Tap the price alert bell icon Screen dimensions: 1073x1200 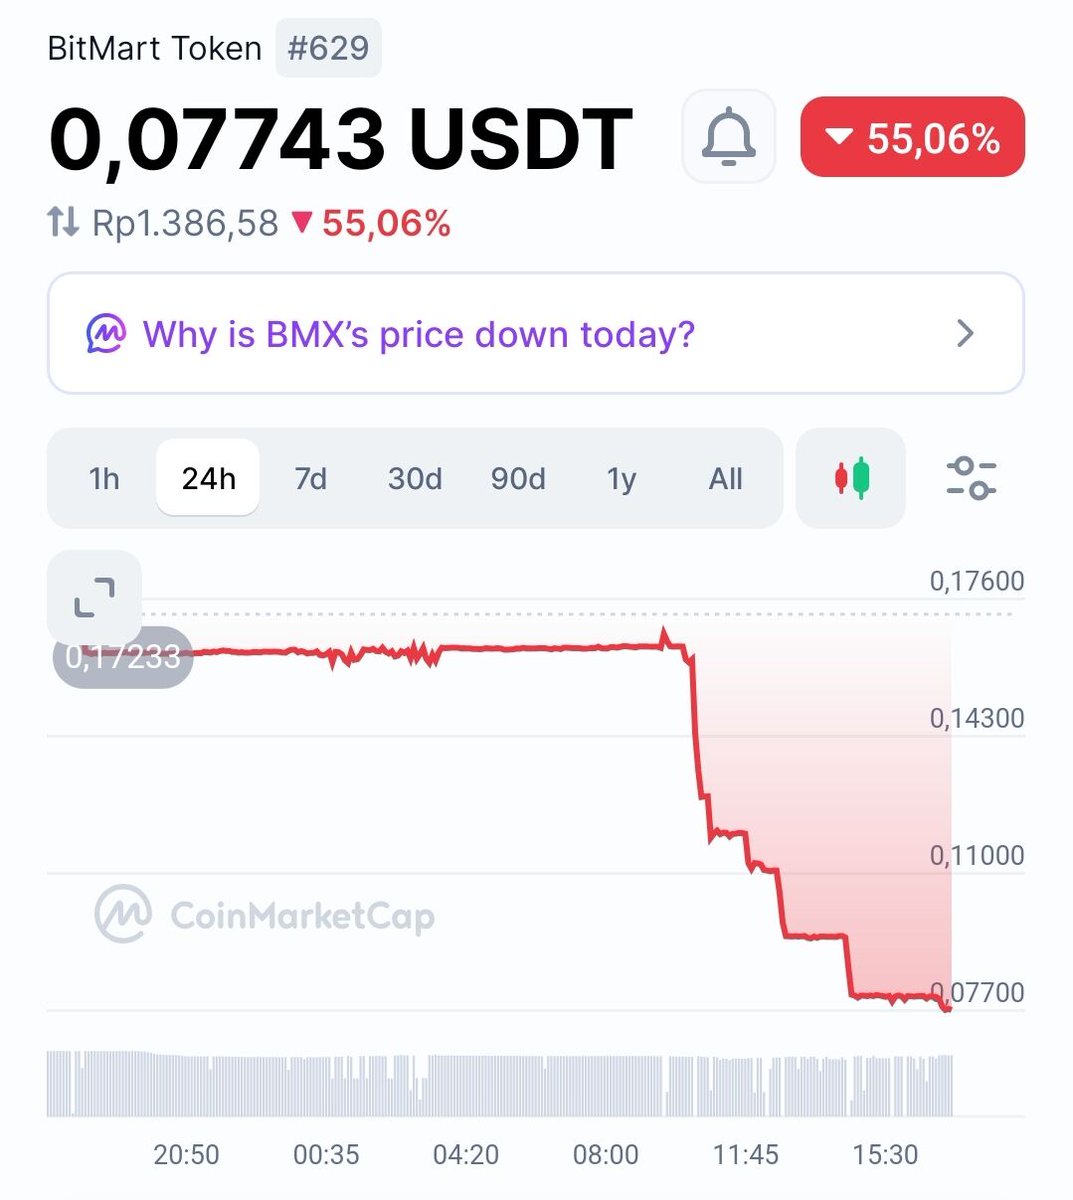click(x=729, y=136)
